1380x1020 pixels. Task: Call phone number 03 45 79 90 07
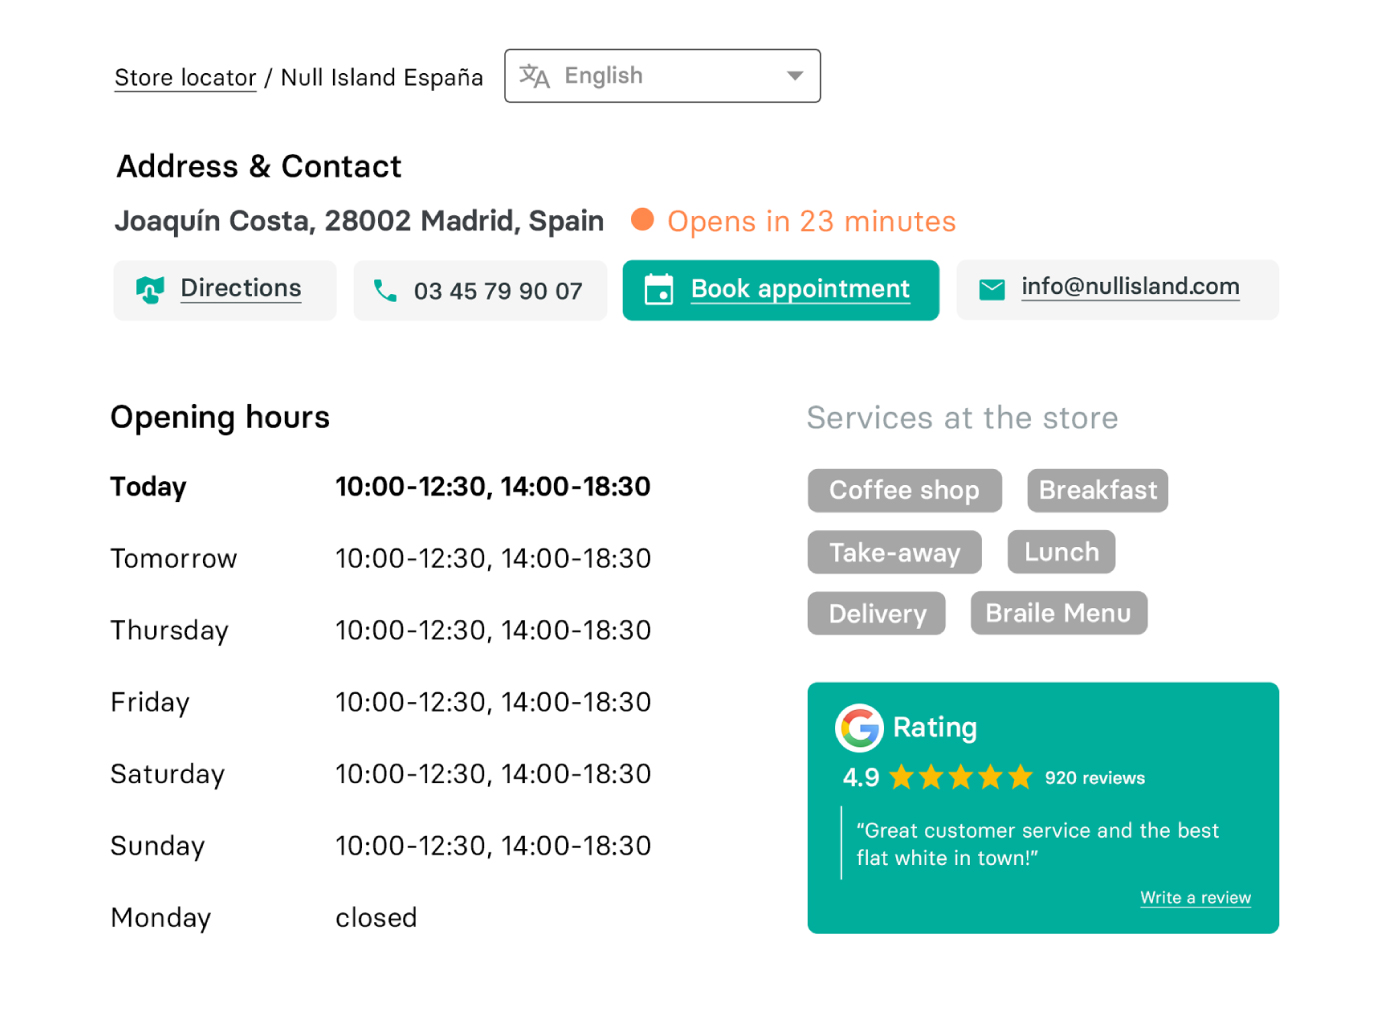click(x=497, y=291)
